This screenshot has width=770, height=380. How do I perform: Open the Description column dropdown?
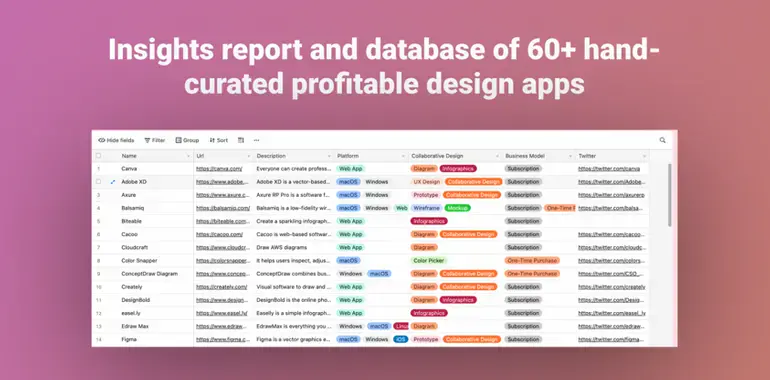point(329,156)
